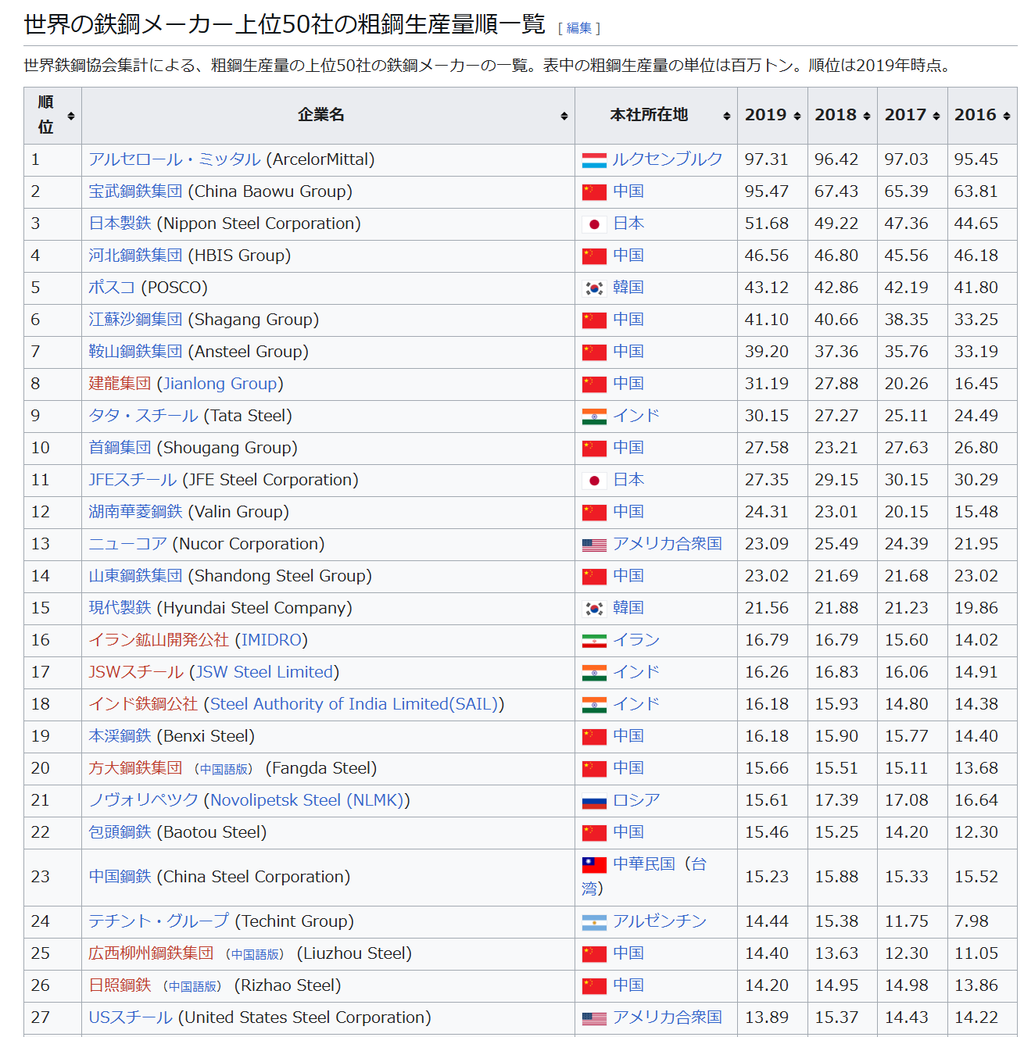This screenshot has height=1037, width=1024.
Task: Open red link 建龍集団
Action: (120, 384)
